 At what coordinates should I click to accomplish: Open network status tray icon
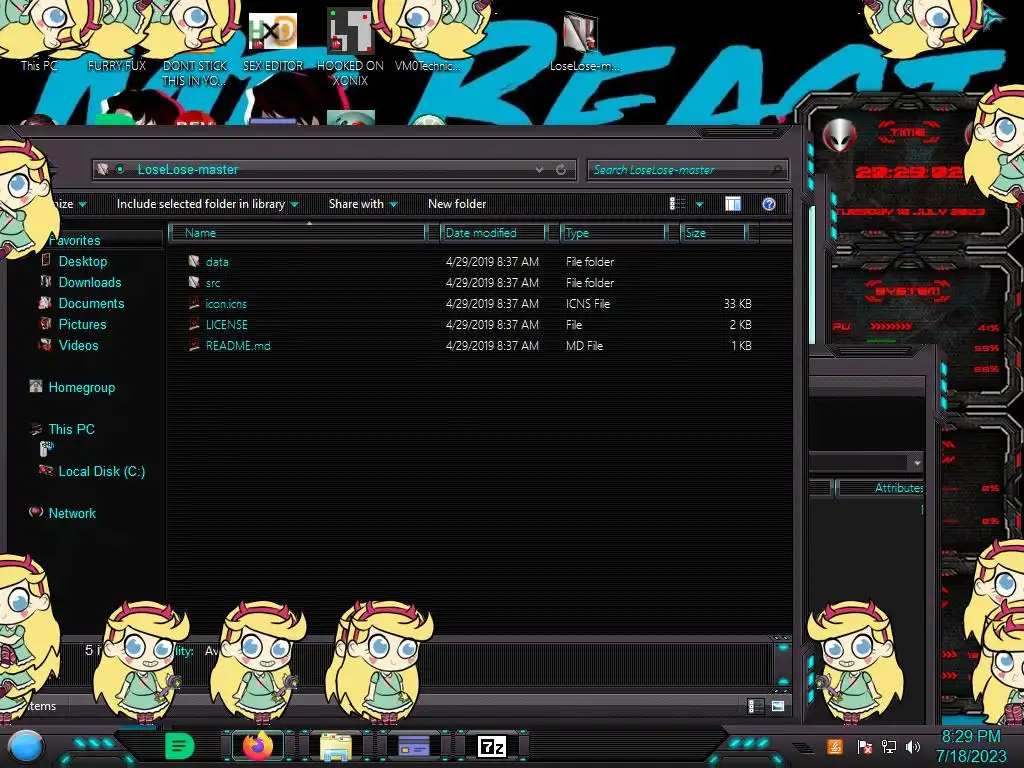pyautogui.click(x=888, y=746)
